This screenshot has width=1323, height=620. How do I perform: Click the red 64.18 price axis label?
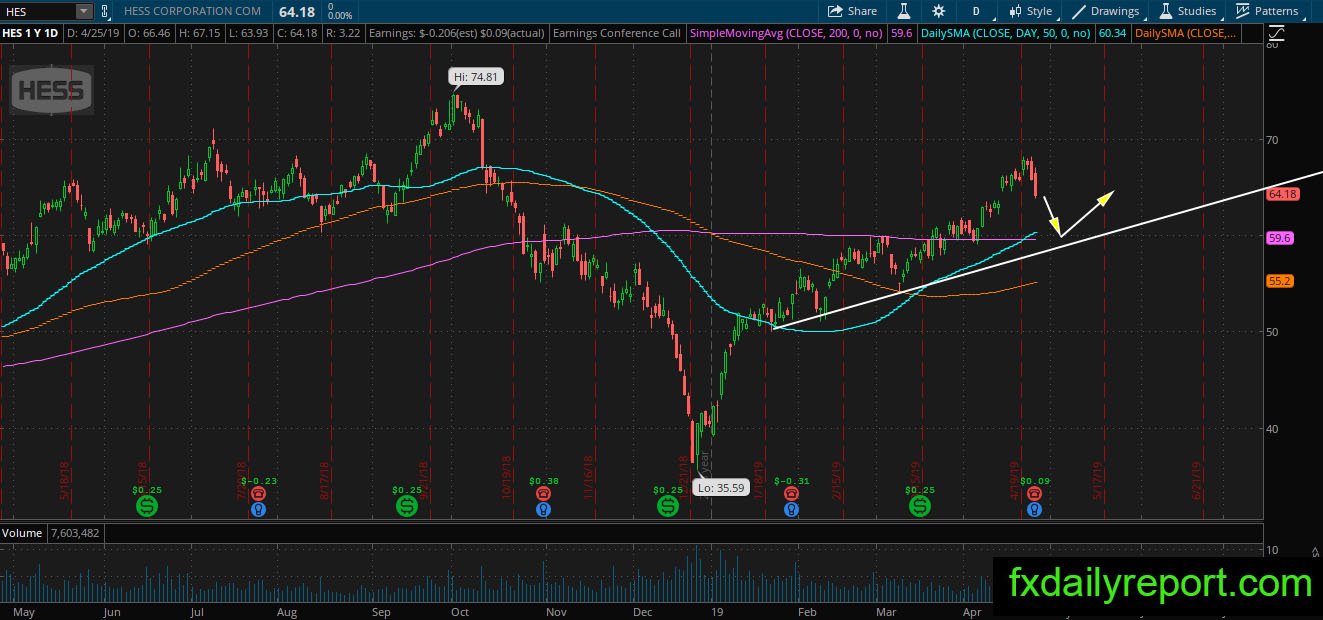[1281, 194]
